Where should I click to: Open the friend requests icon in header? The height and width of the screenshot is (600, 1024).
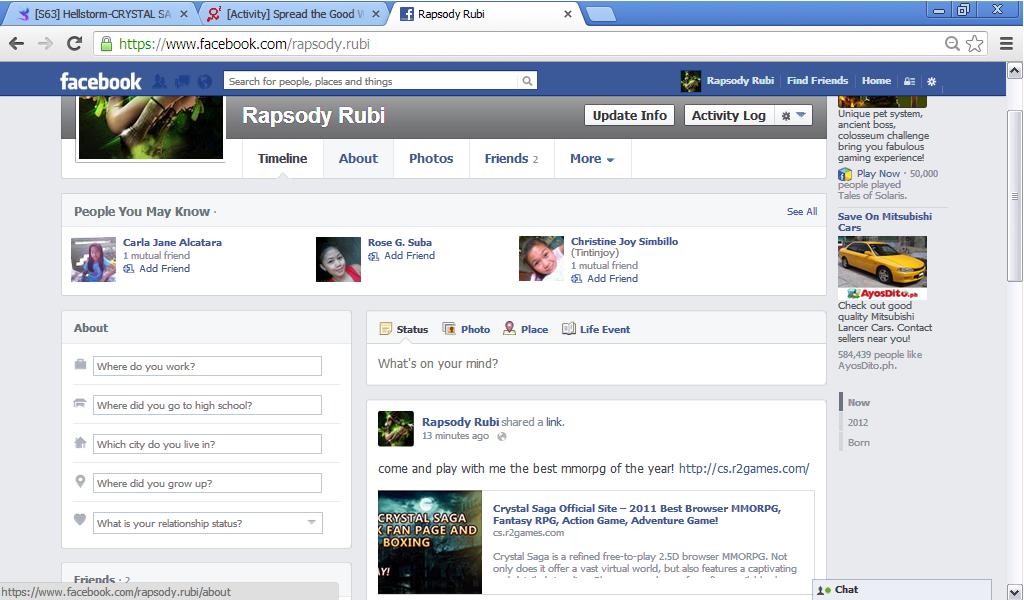point(159,82)
